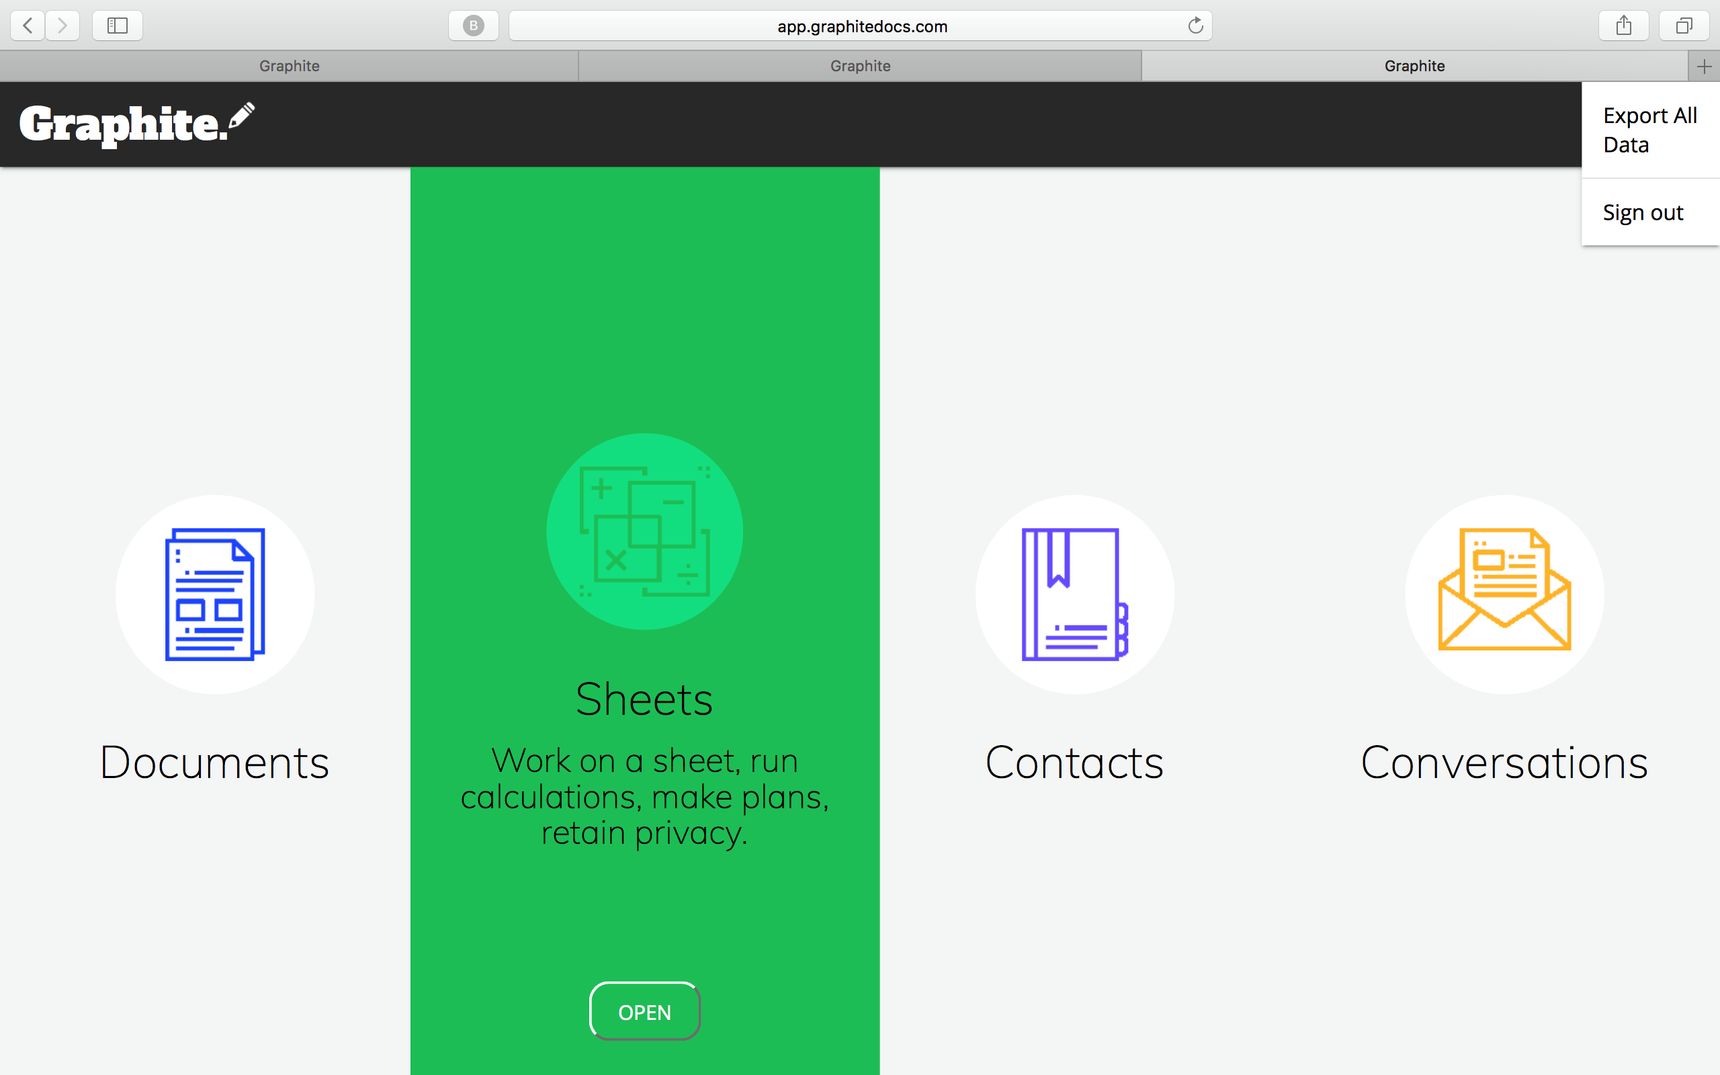Select Export All Data menu entry
Viewport: 1720px width, 1075px height.
tap(1650, 130)
